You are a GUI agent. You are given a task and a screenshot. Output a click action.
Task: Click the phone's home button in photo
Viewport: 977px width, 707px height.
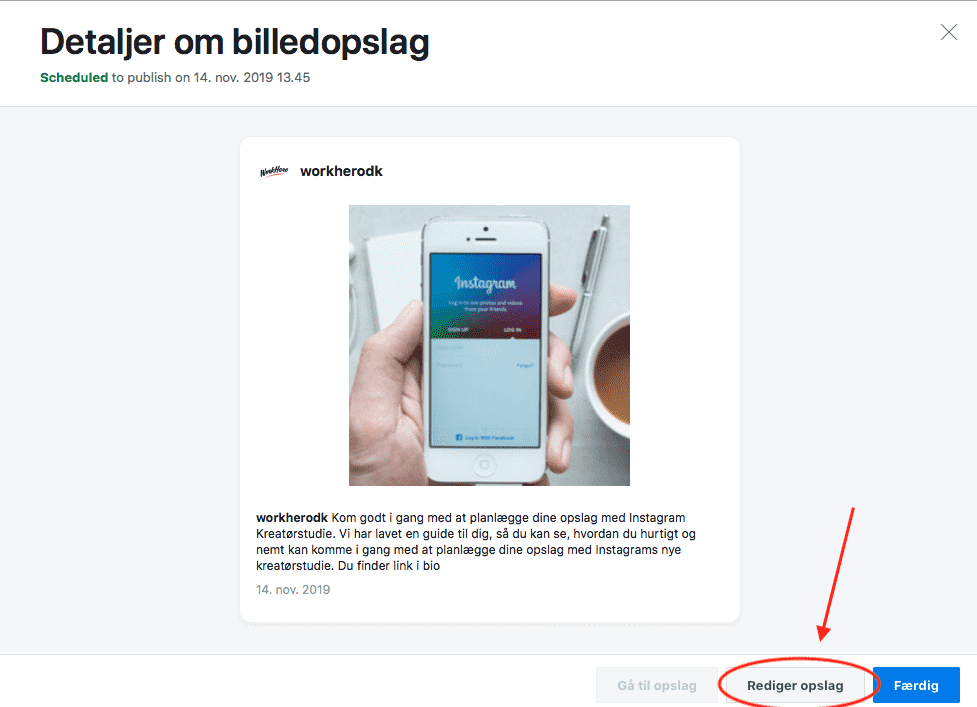click(484, 464)
